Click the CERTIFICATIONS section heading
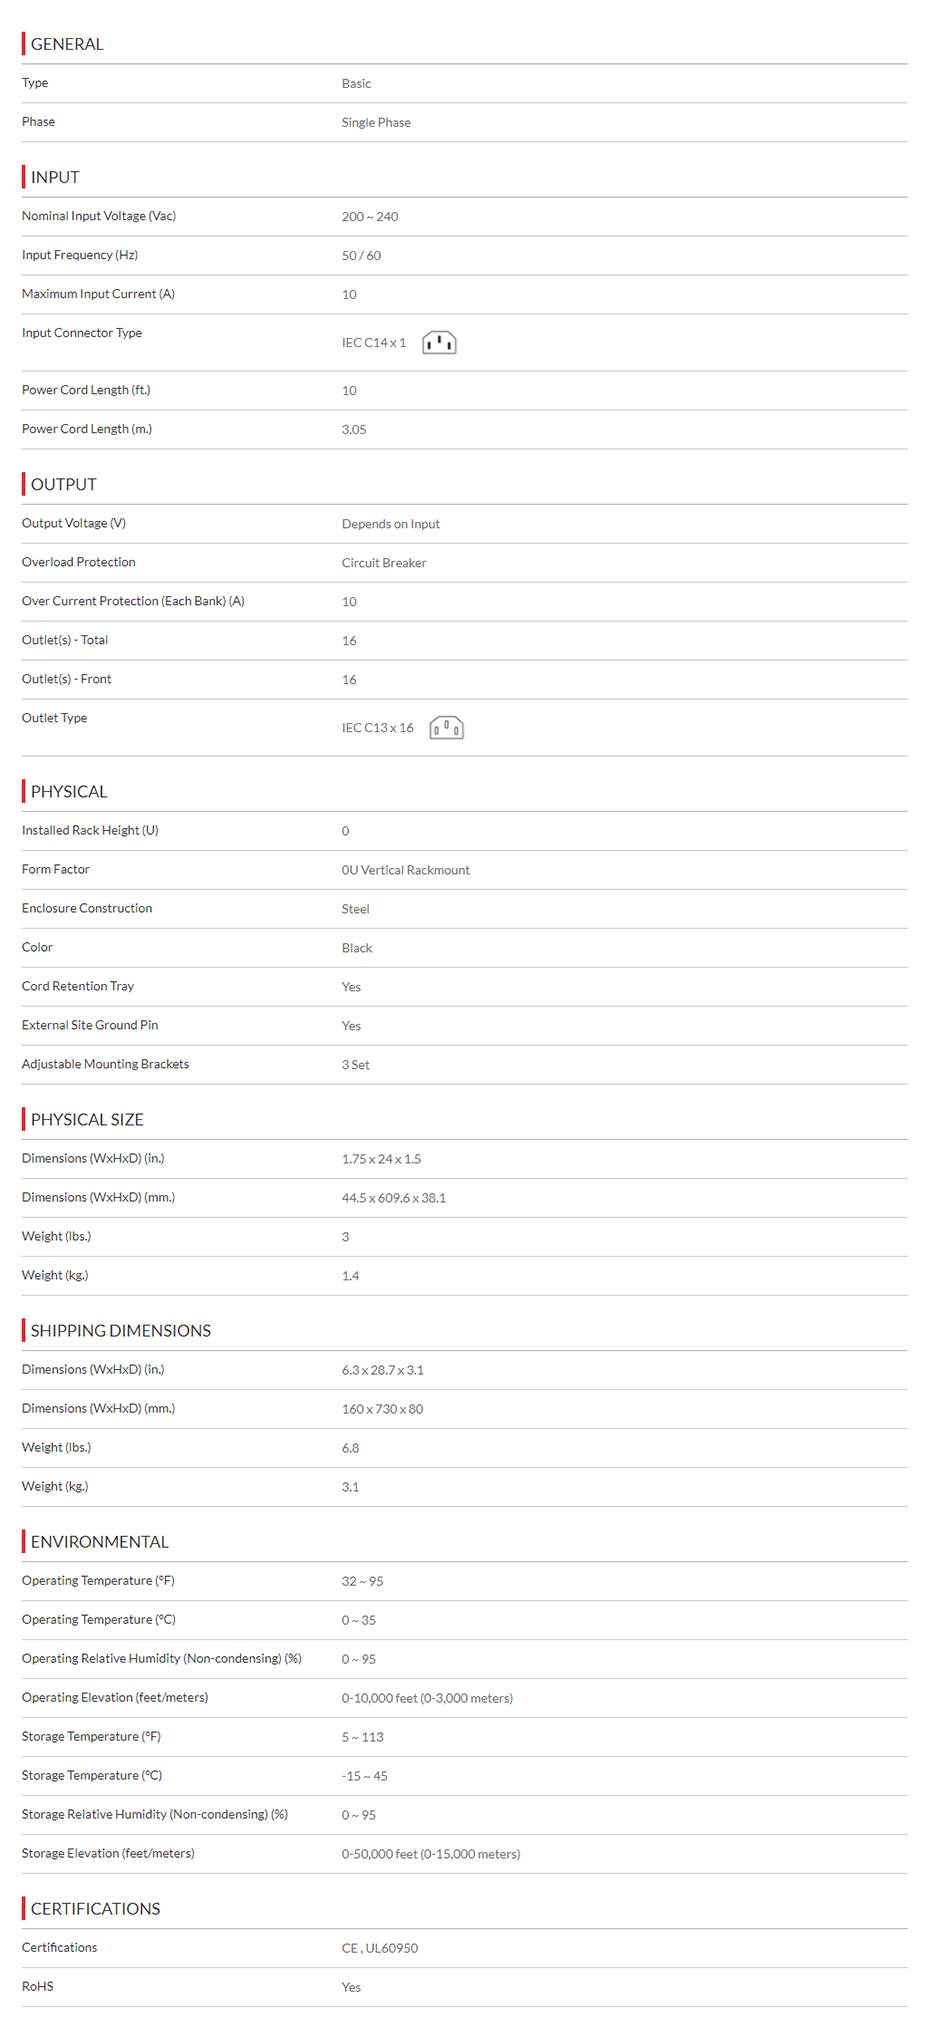This screenshot has height=2017, width=925. [96, 1908]
